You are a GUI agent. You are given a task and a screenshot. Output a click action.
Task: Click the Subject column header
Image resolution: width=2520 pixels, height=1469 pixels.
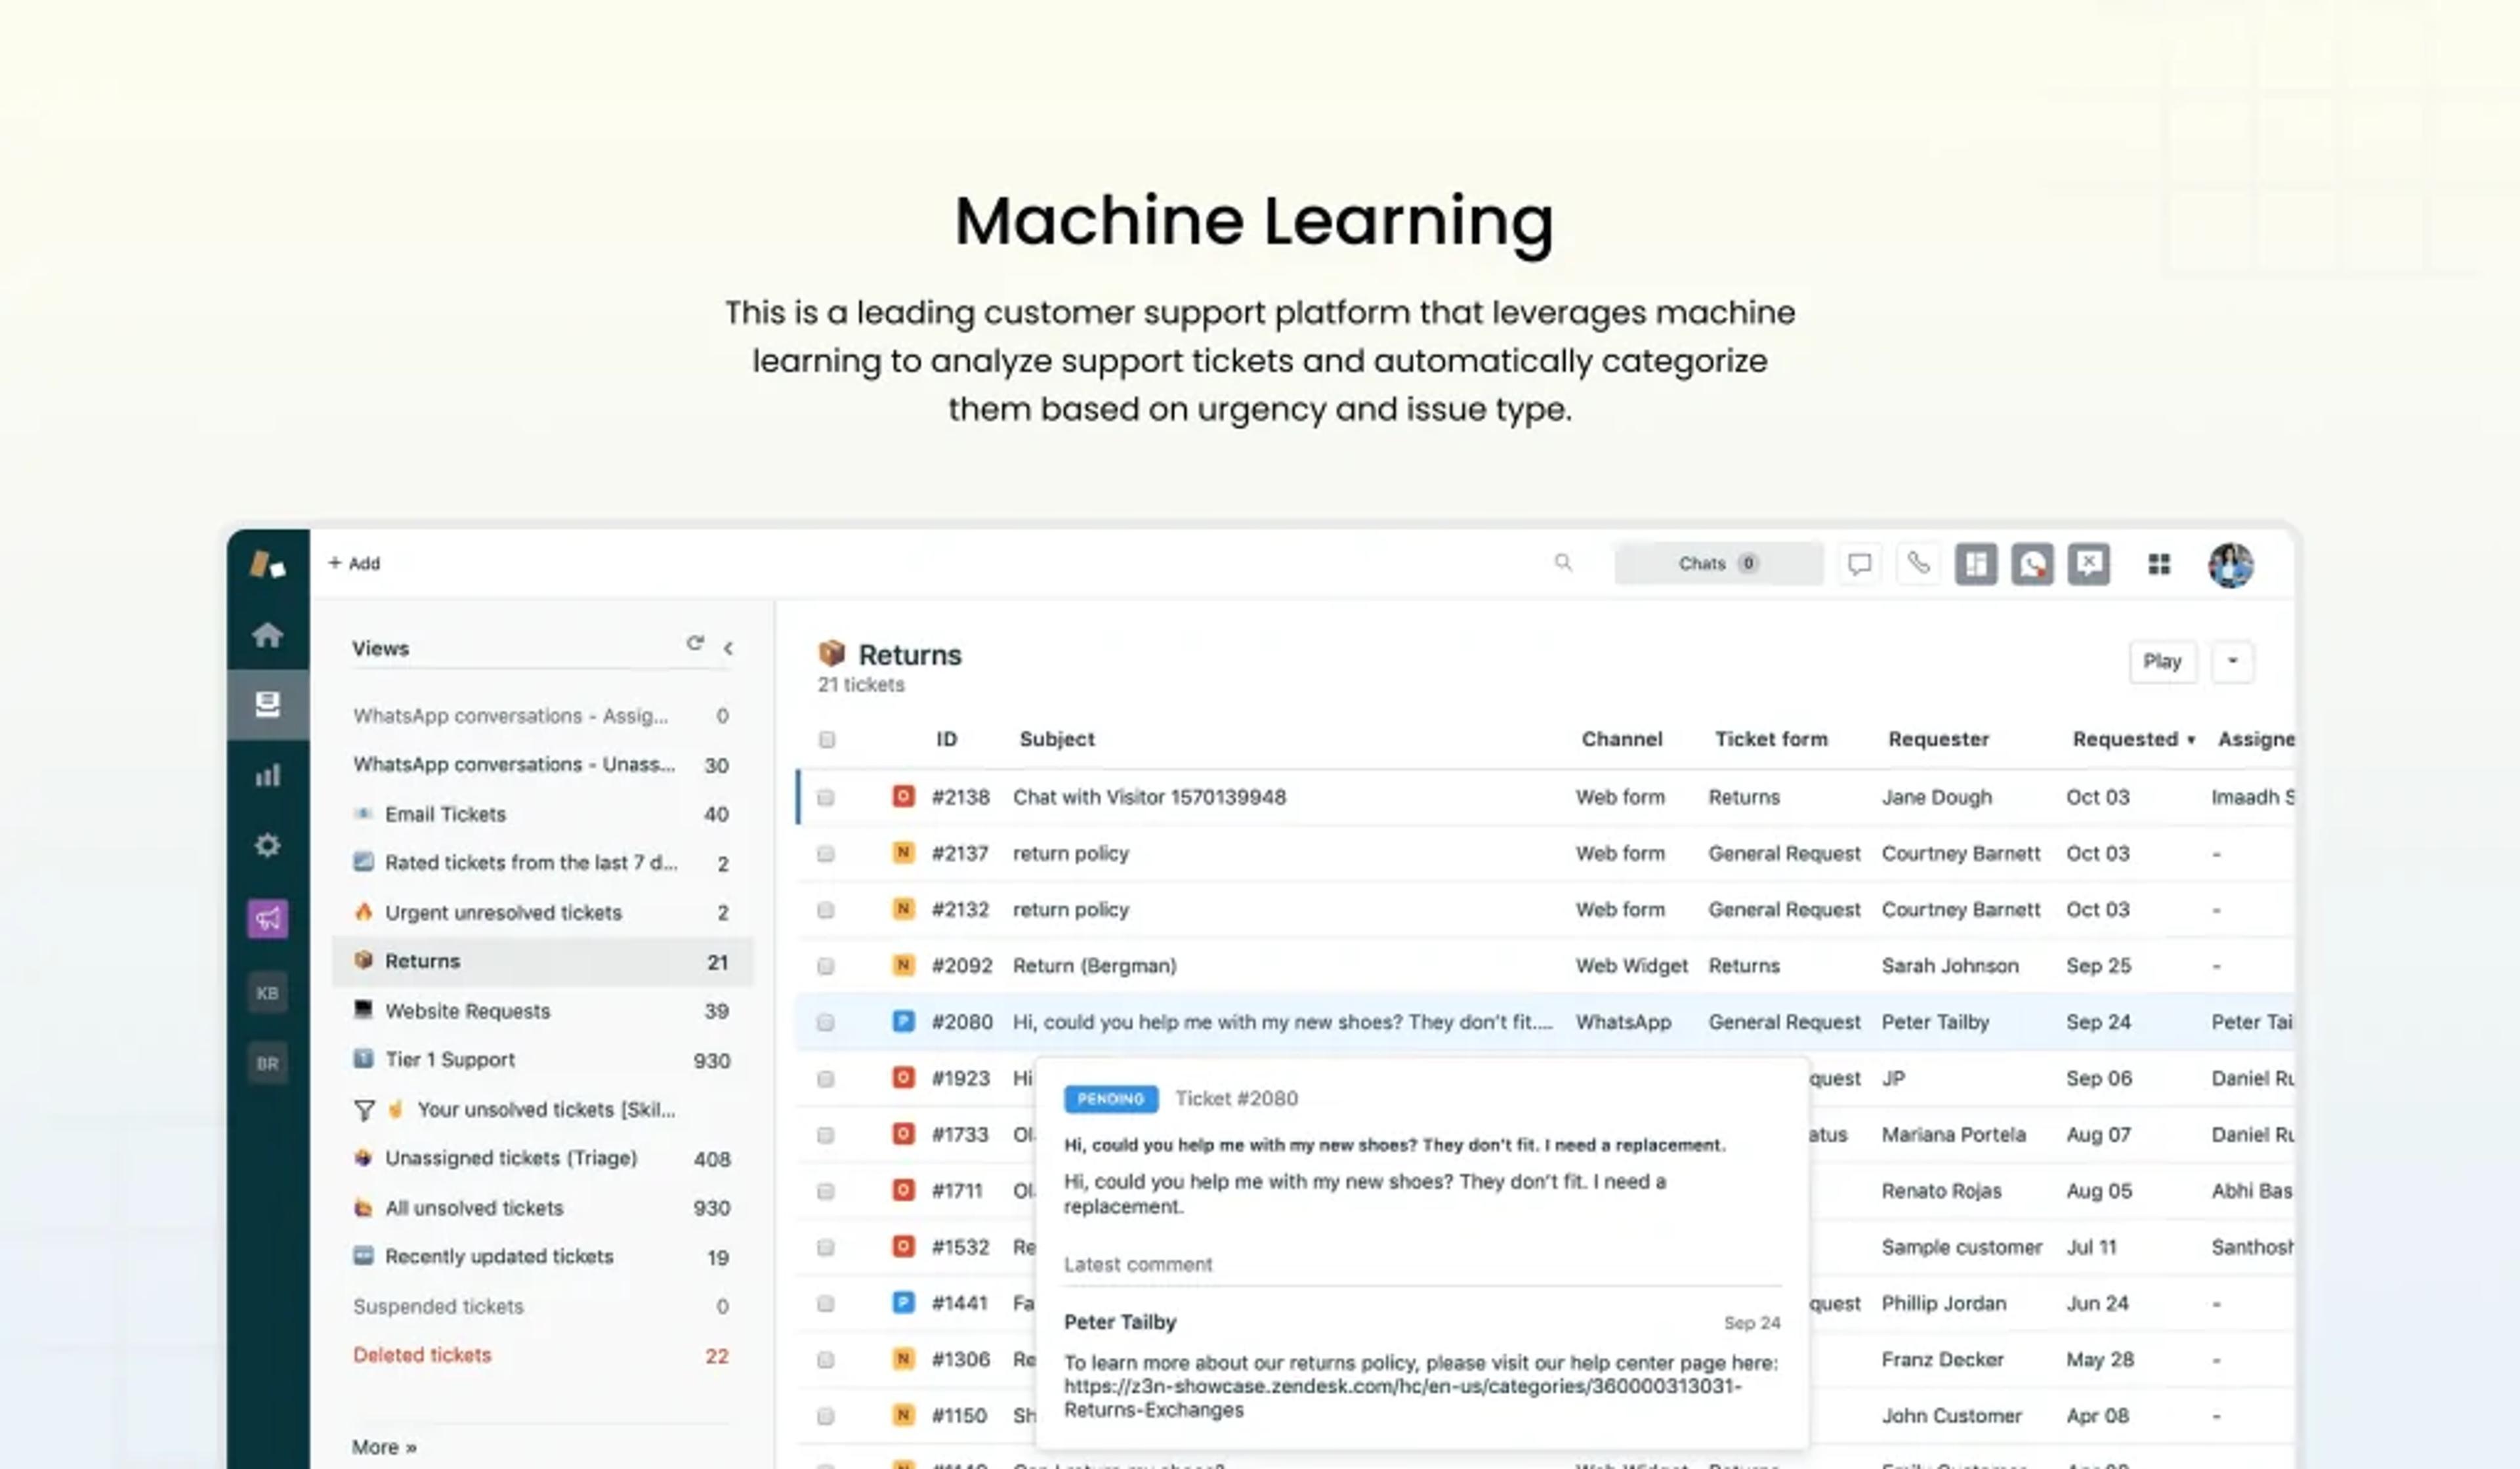pos(1056,739)
